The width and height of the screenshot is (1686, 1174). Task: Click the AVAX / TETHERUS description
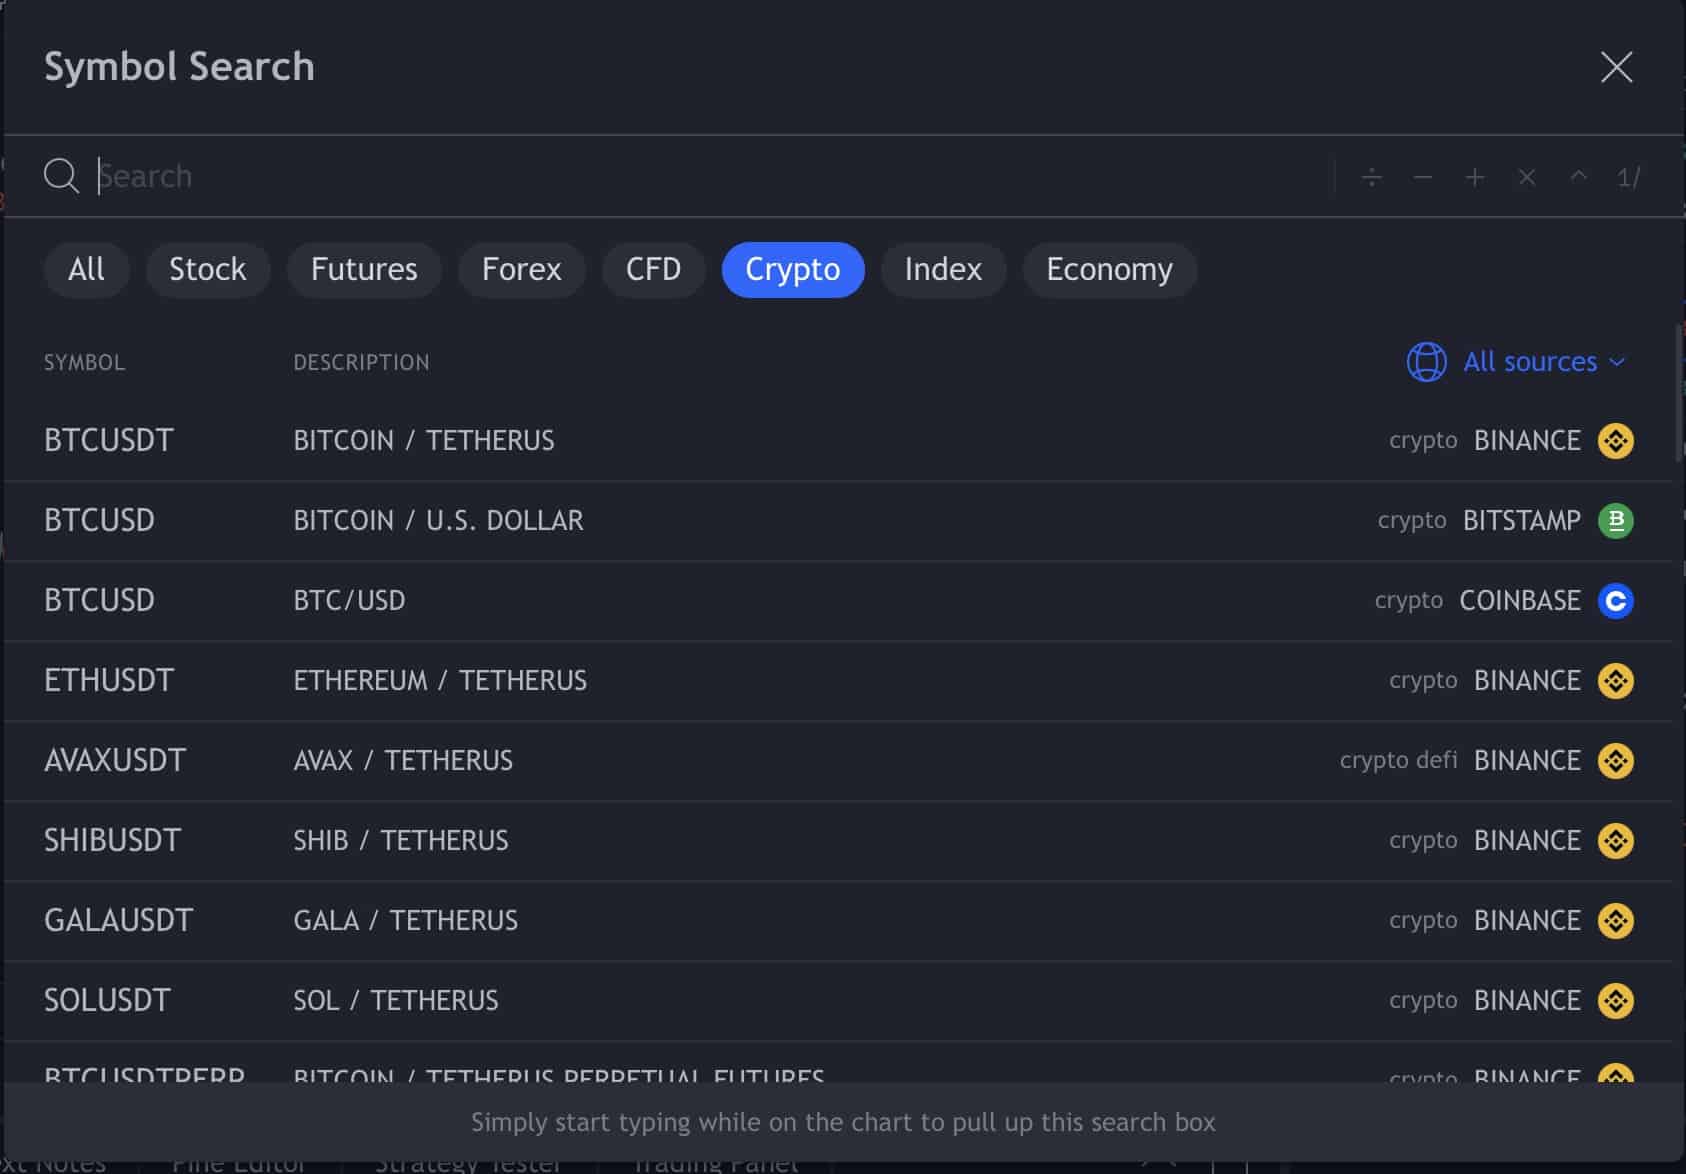(403, 761)
